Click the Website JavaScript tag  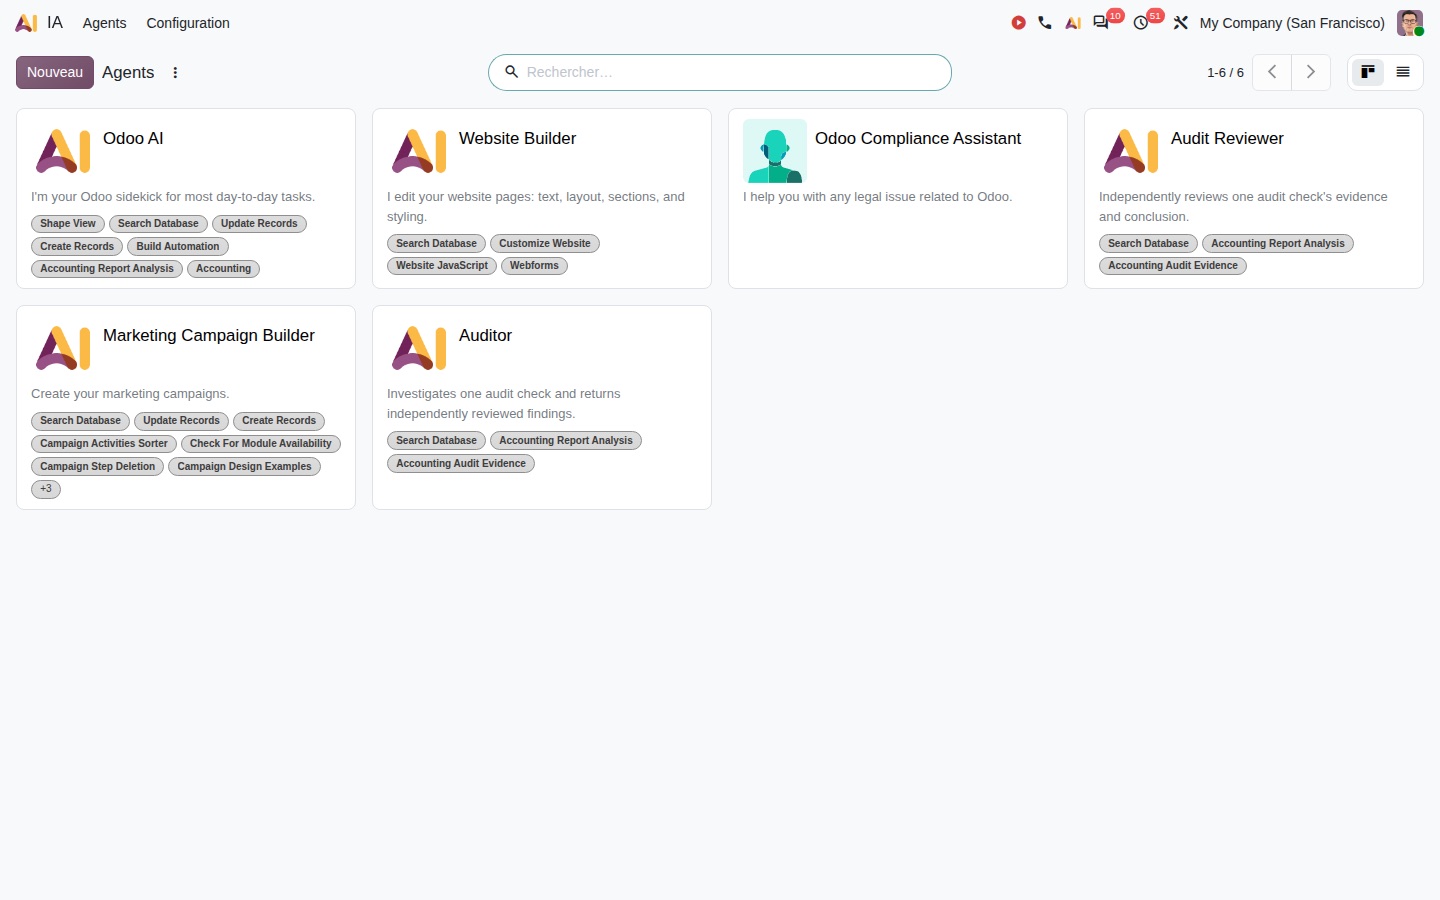coord(442,266)
